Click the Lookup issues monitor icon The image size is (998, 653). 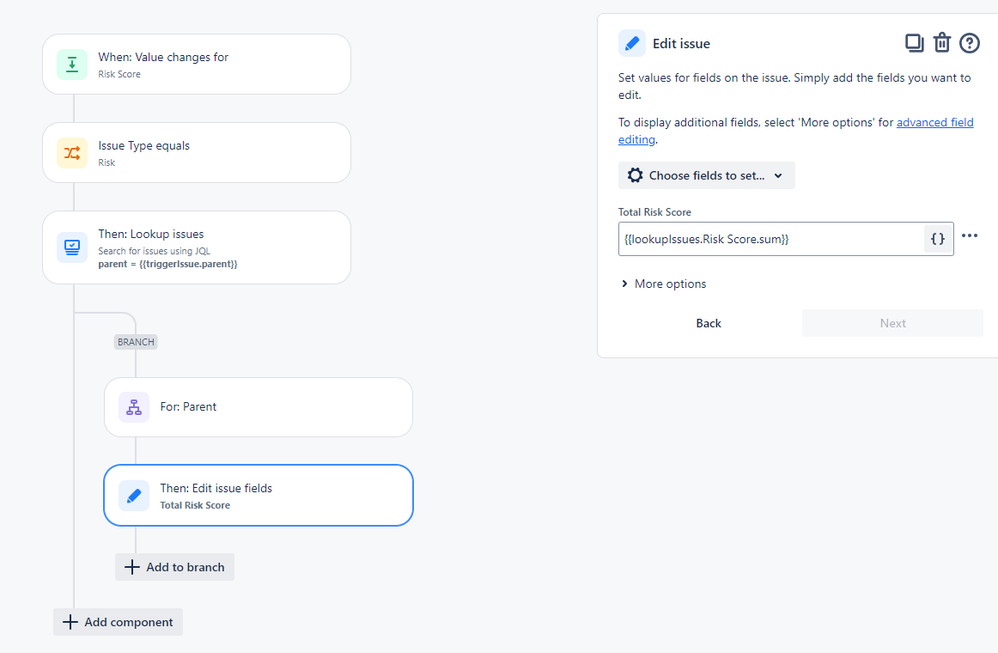[x=73, y=247]
